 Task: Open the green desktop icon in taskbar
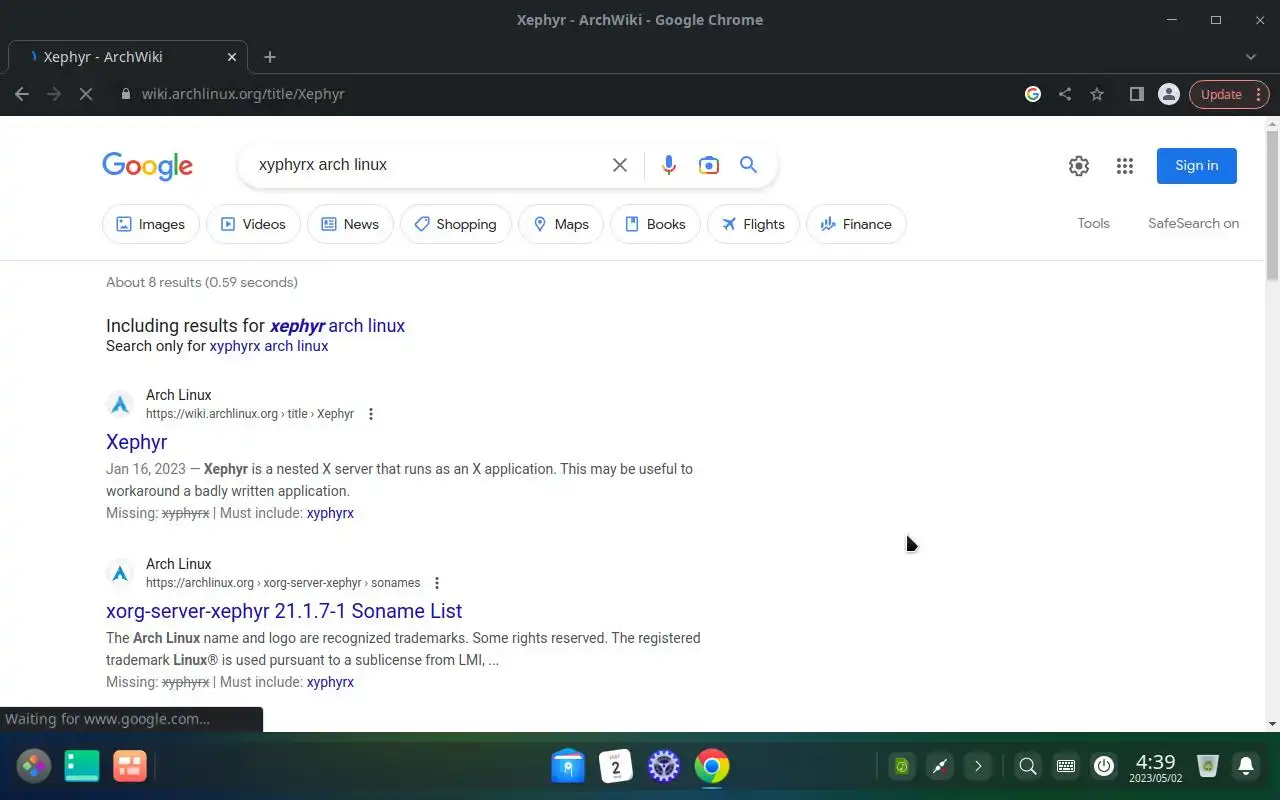coord(82,766)
